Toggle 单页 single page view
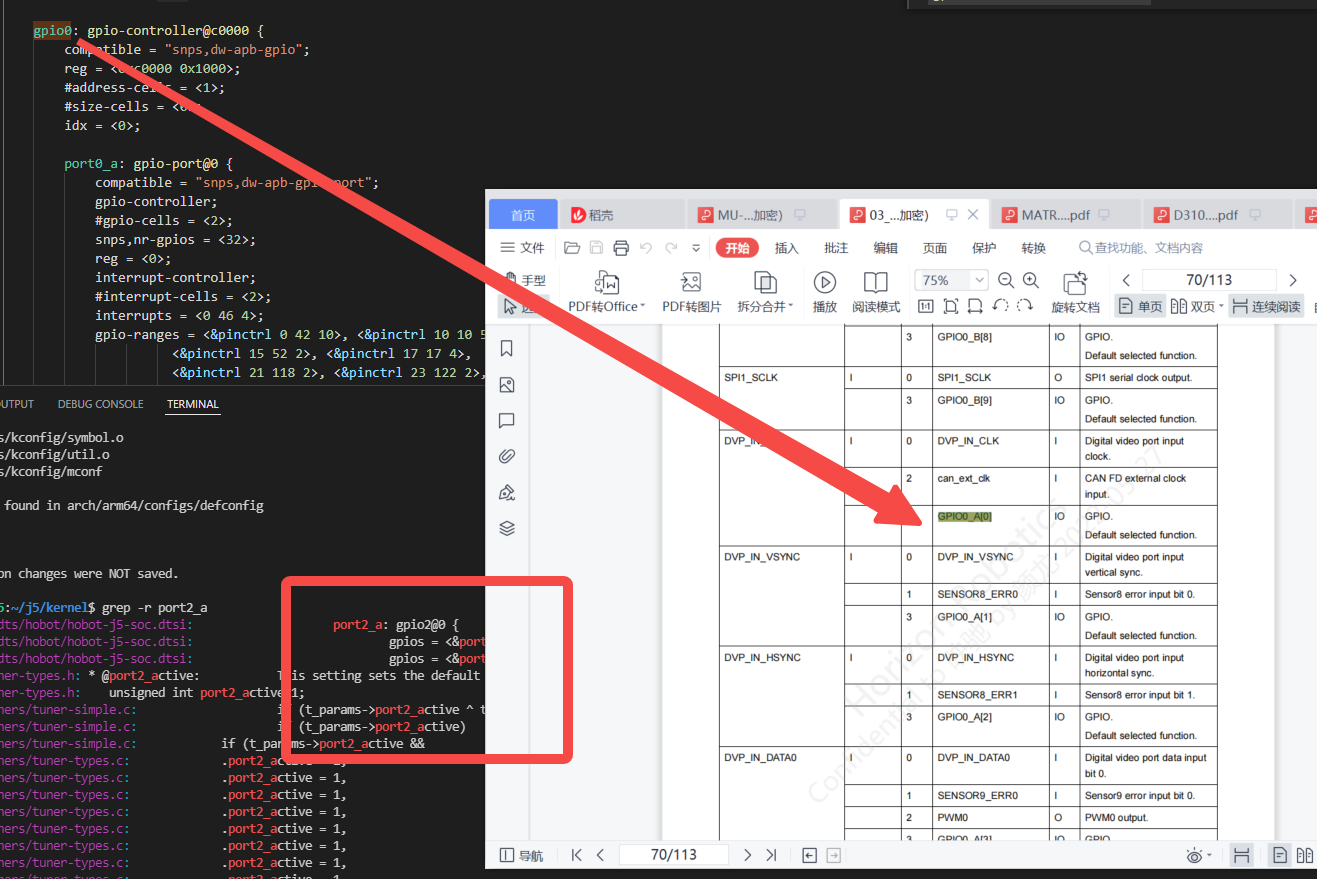The height and width of the screenshot is (879, 1317). [1139, 307]
